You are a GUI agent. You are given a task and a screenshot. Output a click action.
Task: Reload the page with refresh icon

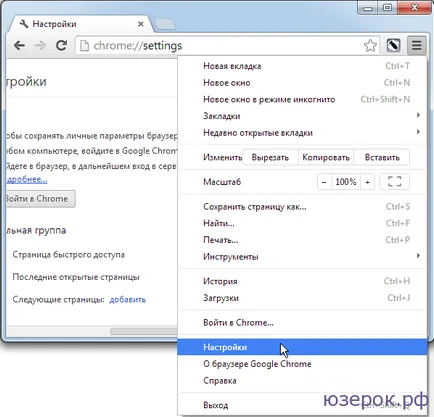click(x=61, y=45)
